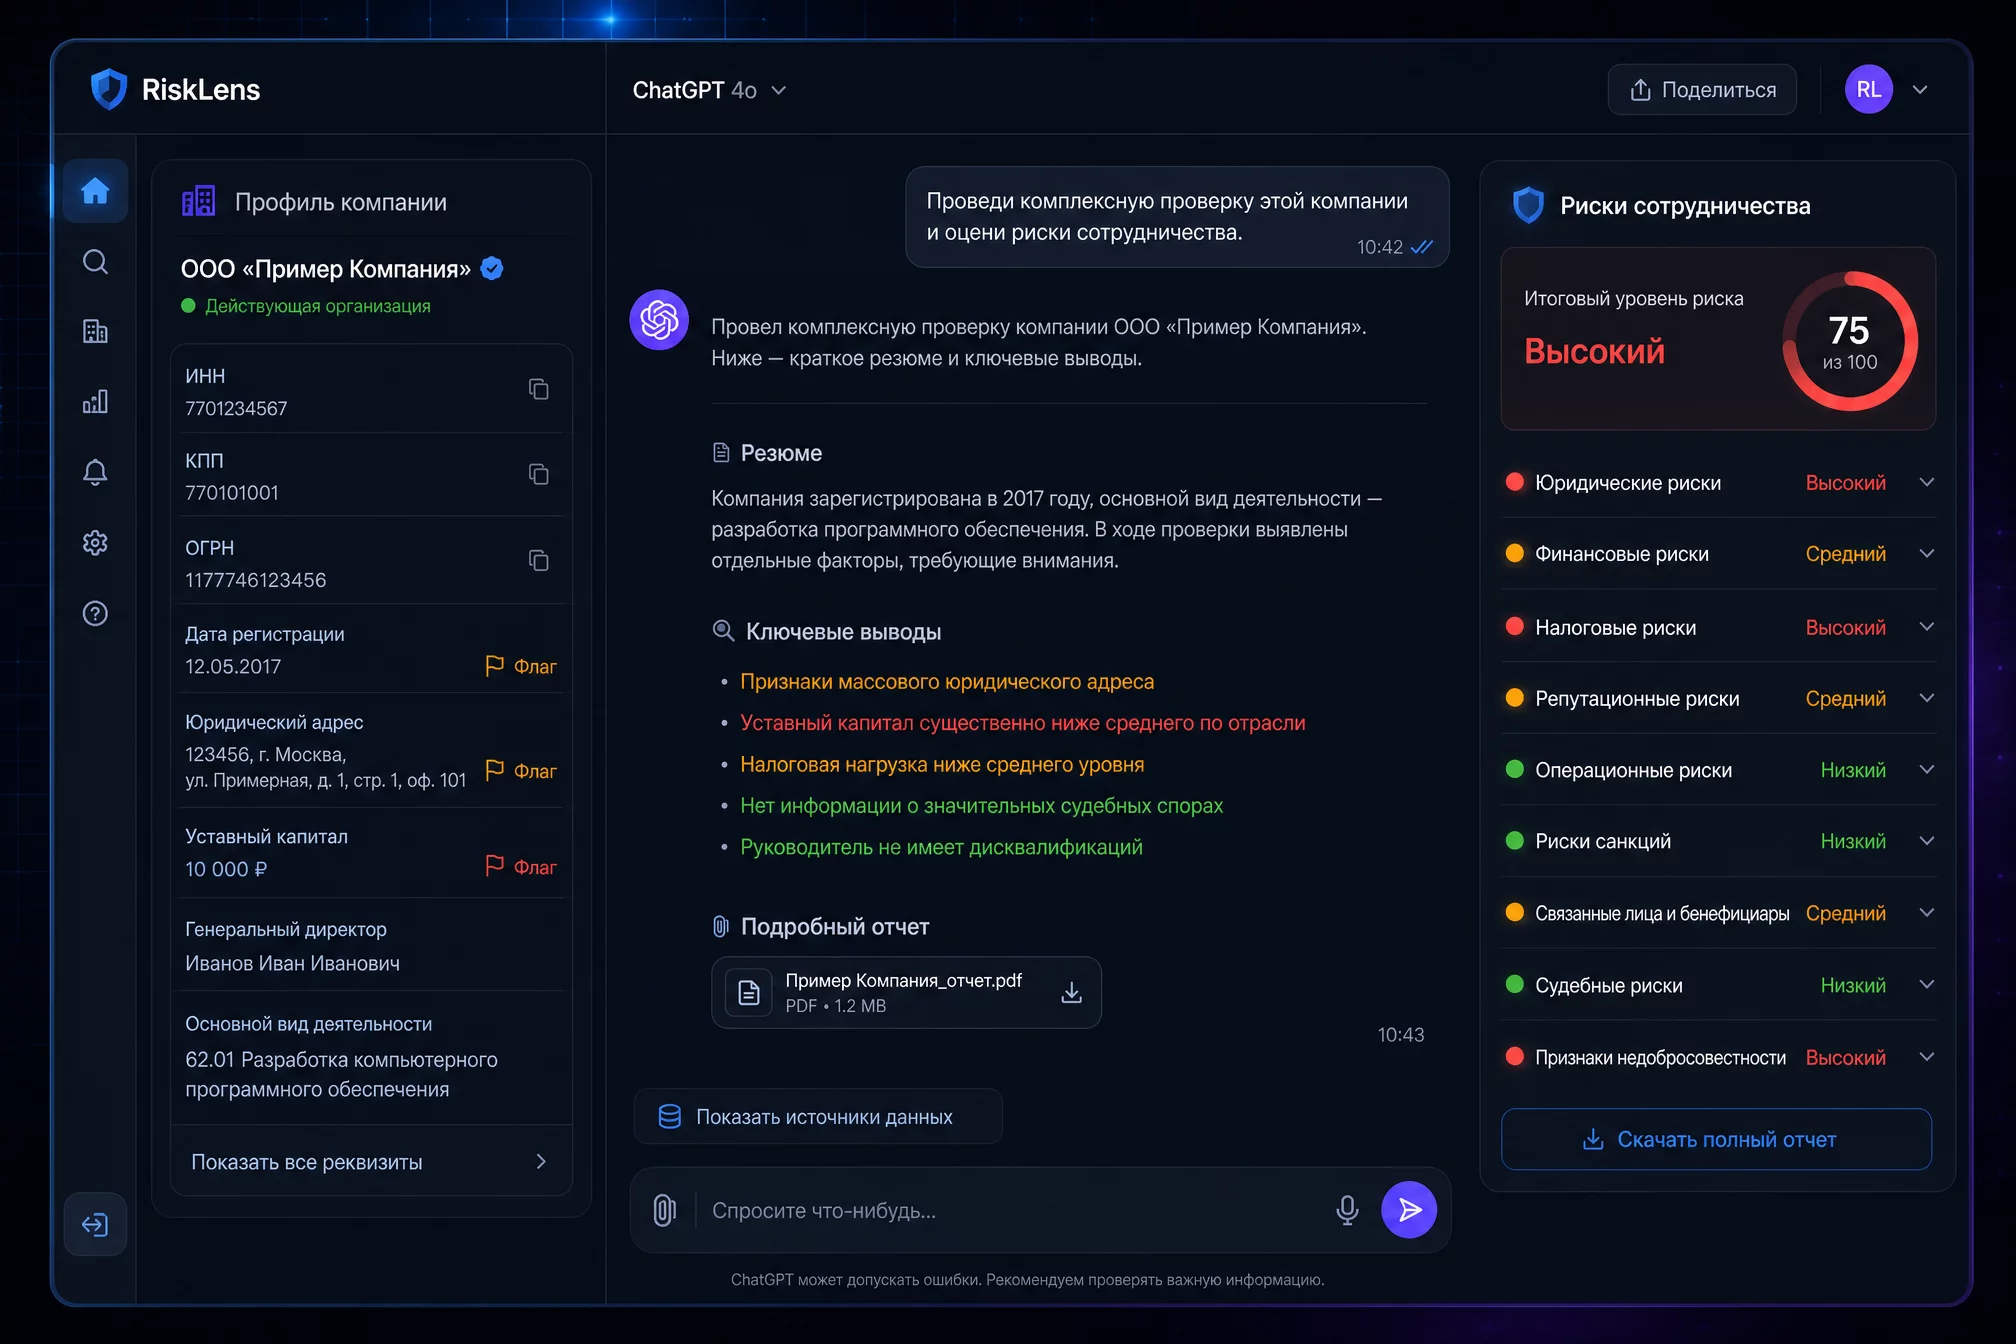The width and height of the screenshot is (2016, 1344).
Task: Open the Help question mark icon
Action: [95, 613]
